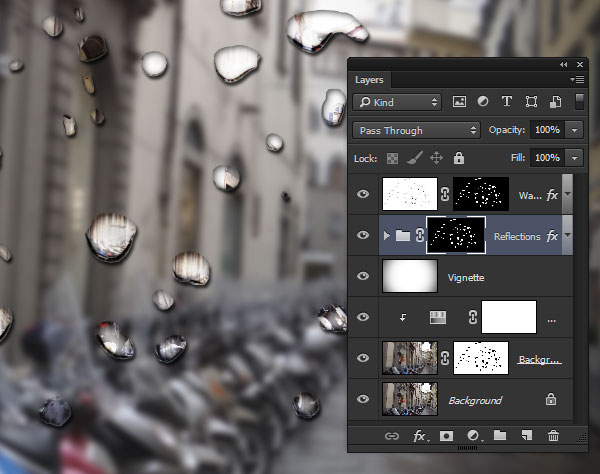Screen dimensions: 600x474
Task: Open the Kind filter type dropdown
Action: pos(396,102)
